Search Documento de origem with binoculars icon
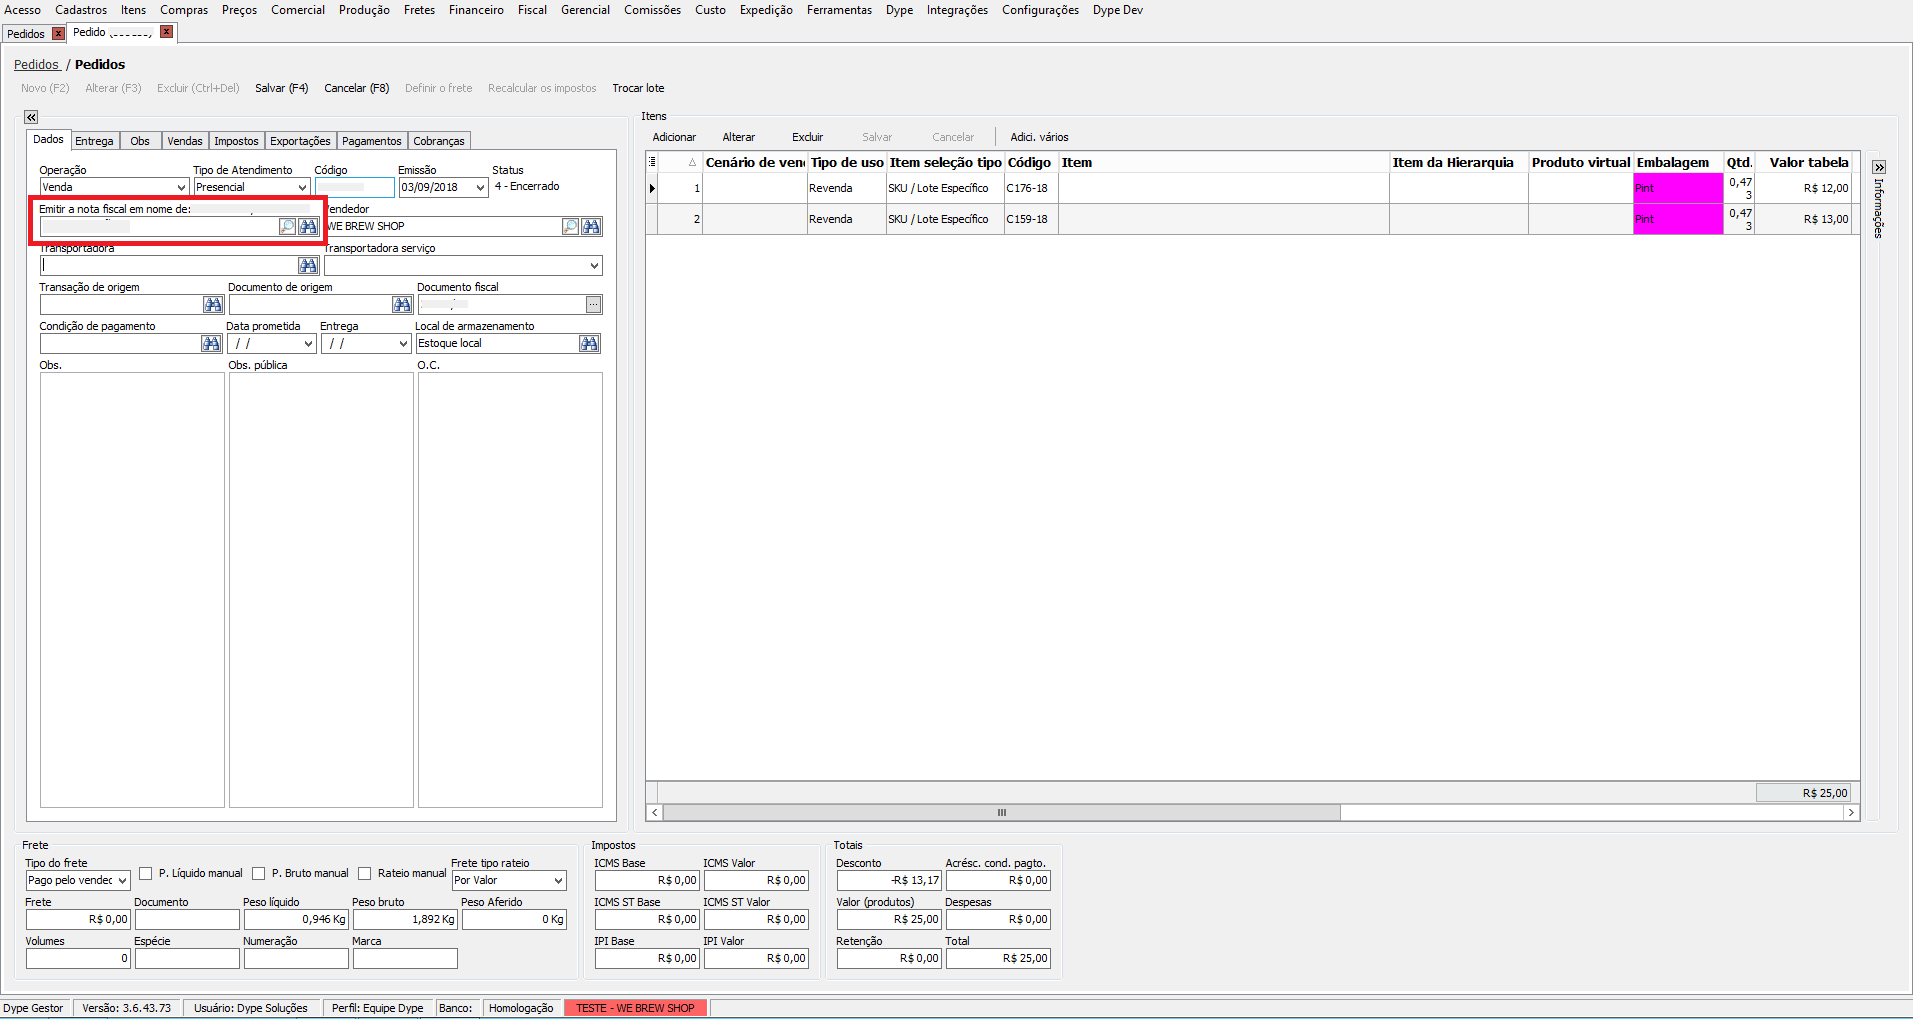The width and height of the screenshot is (1913, 1019). [x=402, y=305]
